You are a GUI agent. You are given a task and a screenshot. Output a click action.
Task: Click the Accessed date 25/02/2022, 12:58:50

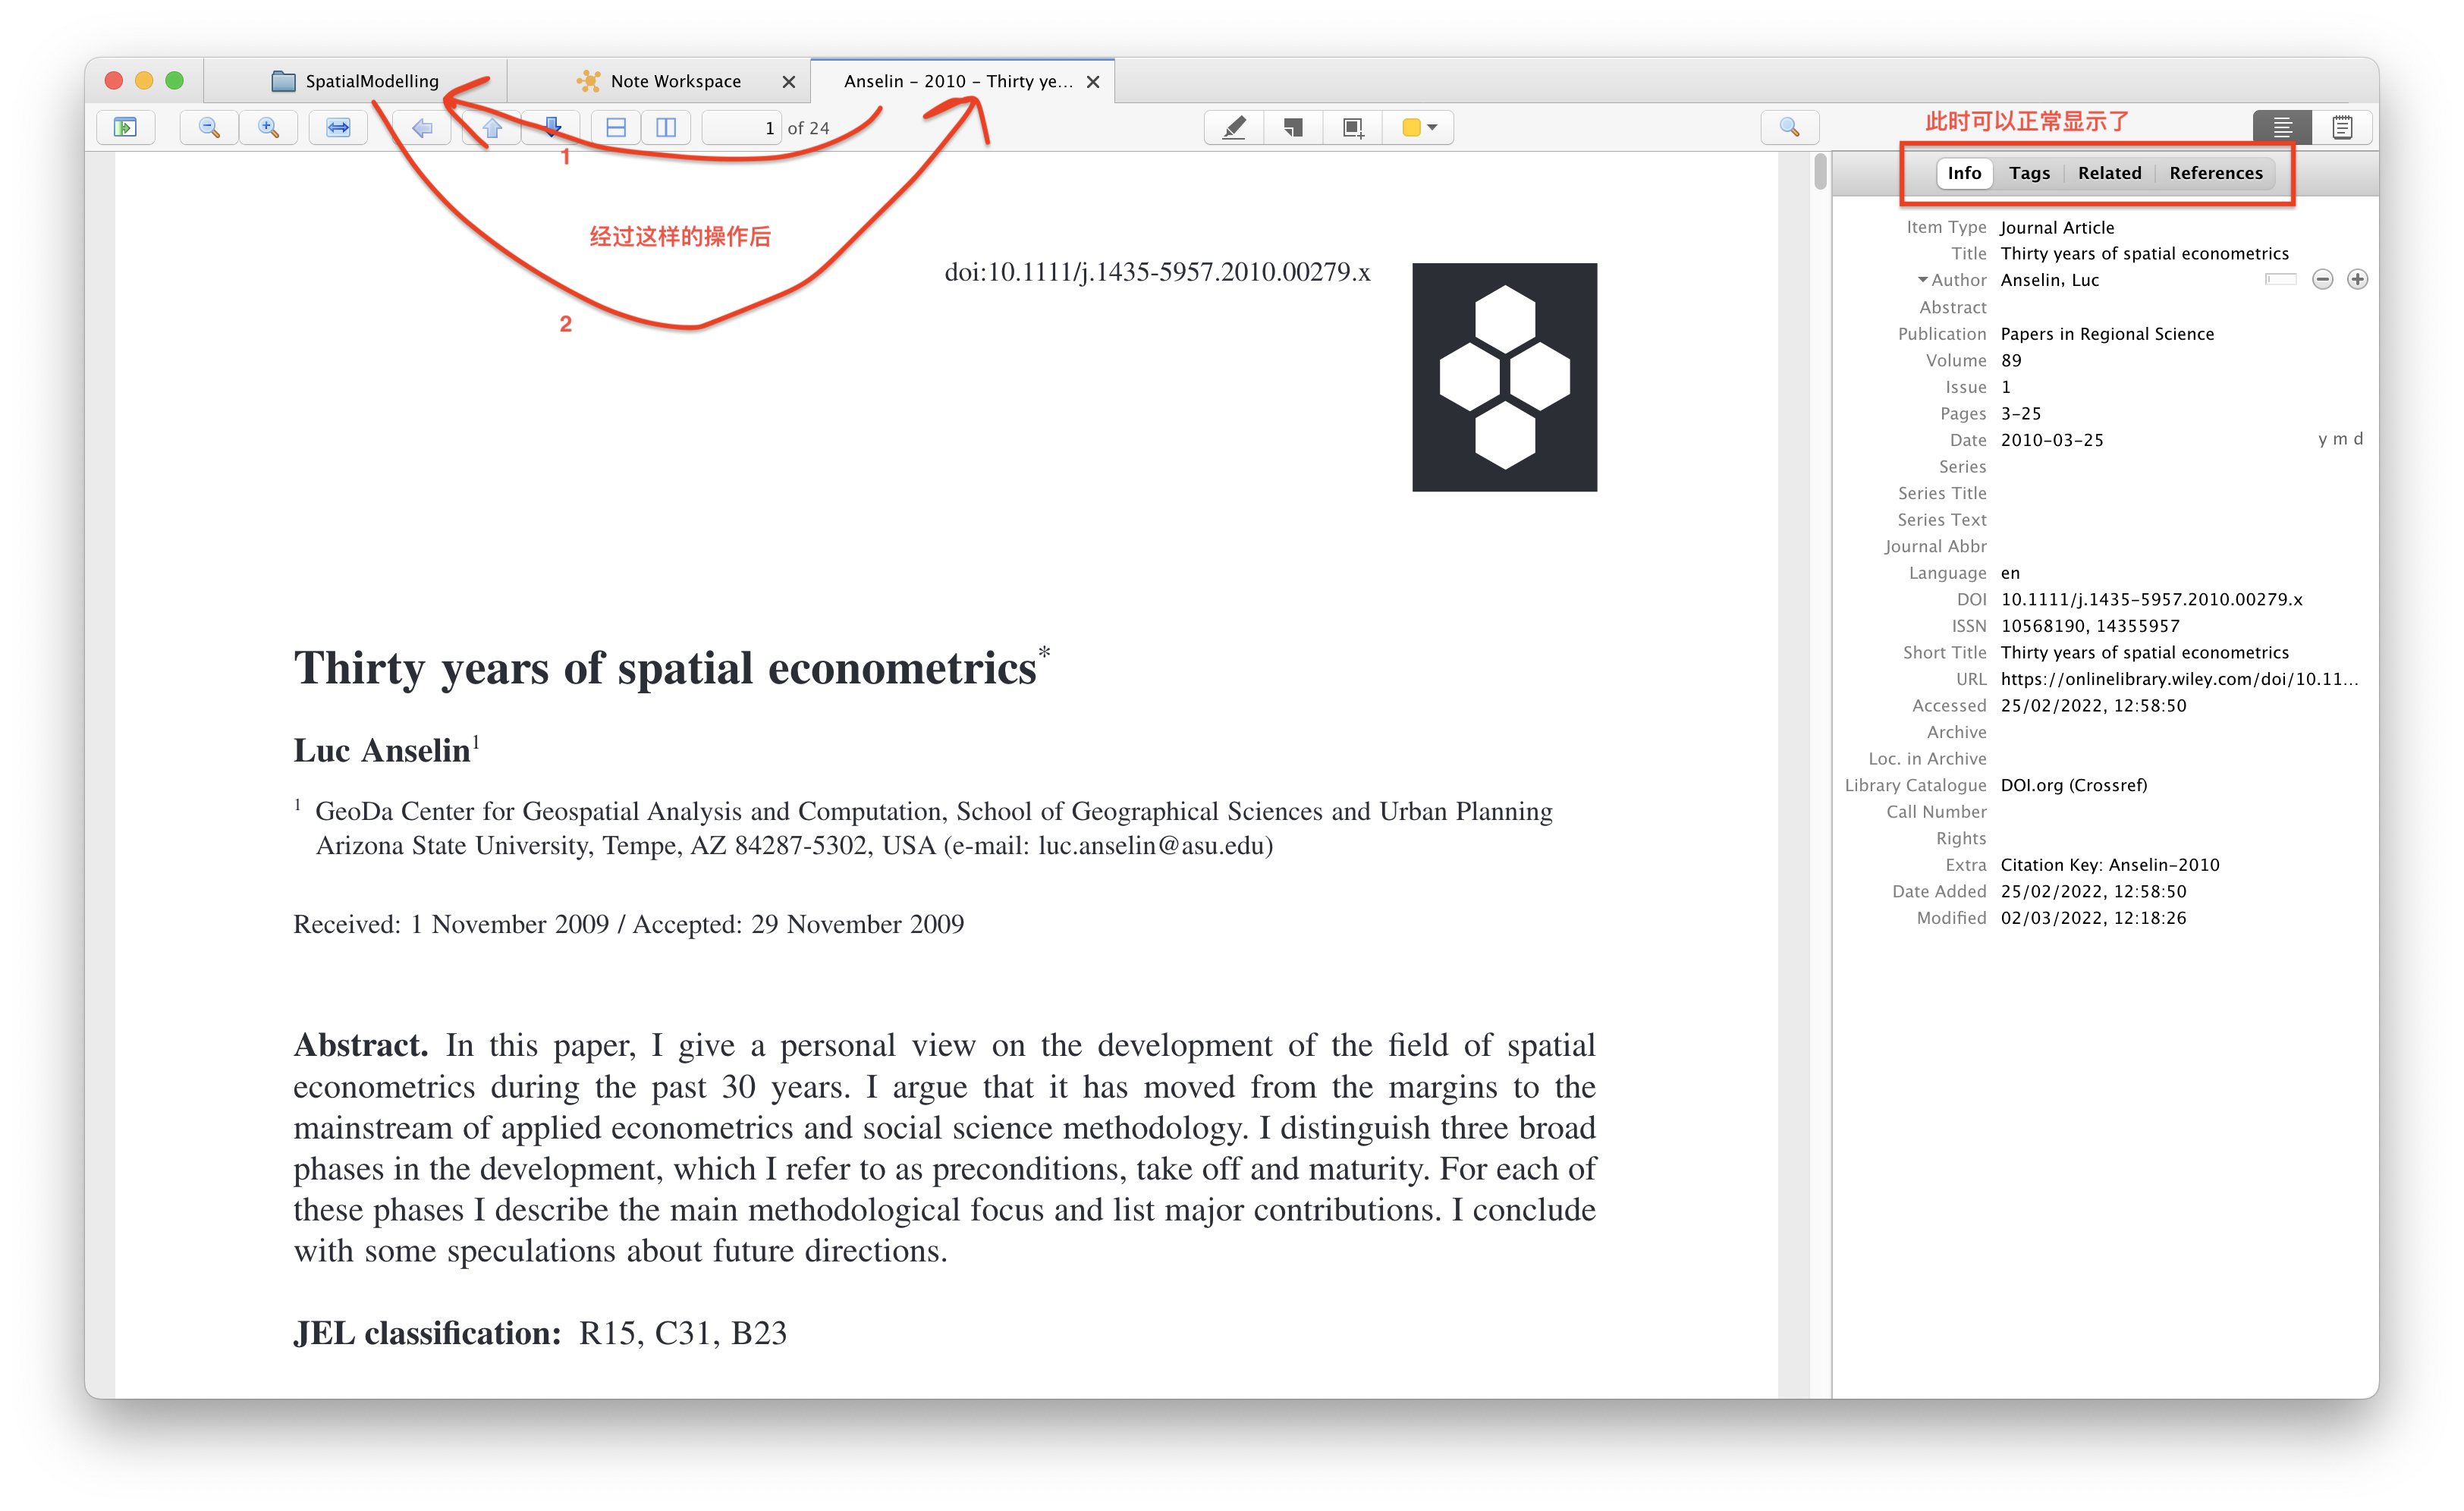(x=2093, y=706)
